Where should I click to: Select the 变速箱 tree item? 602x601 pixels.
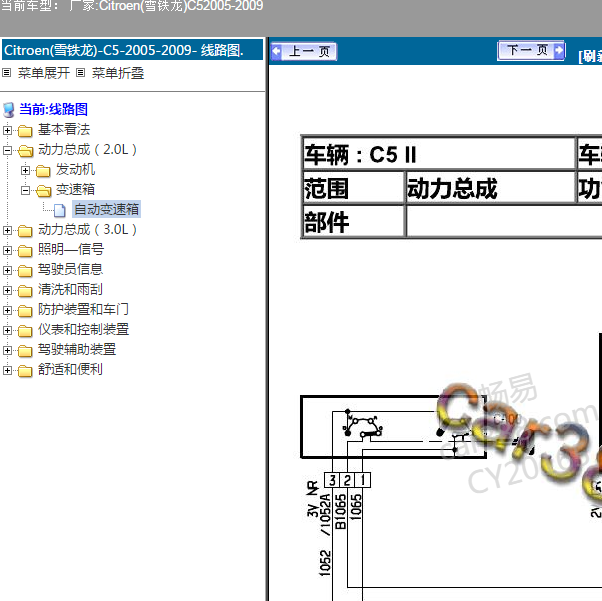[x=75, y=189]
